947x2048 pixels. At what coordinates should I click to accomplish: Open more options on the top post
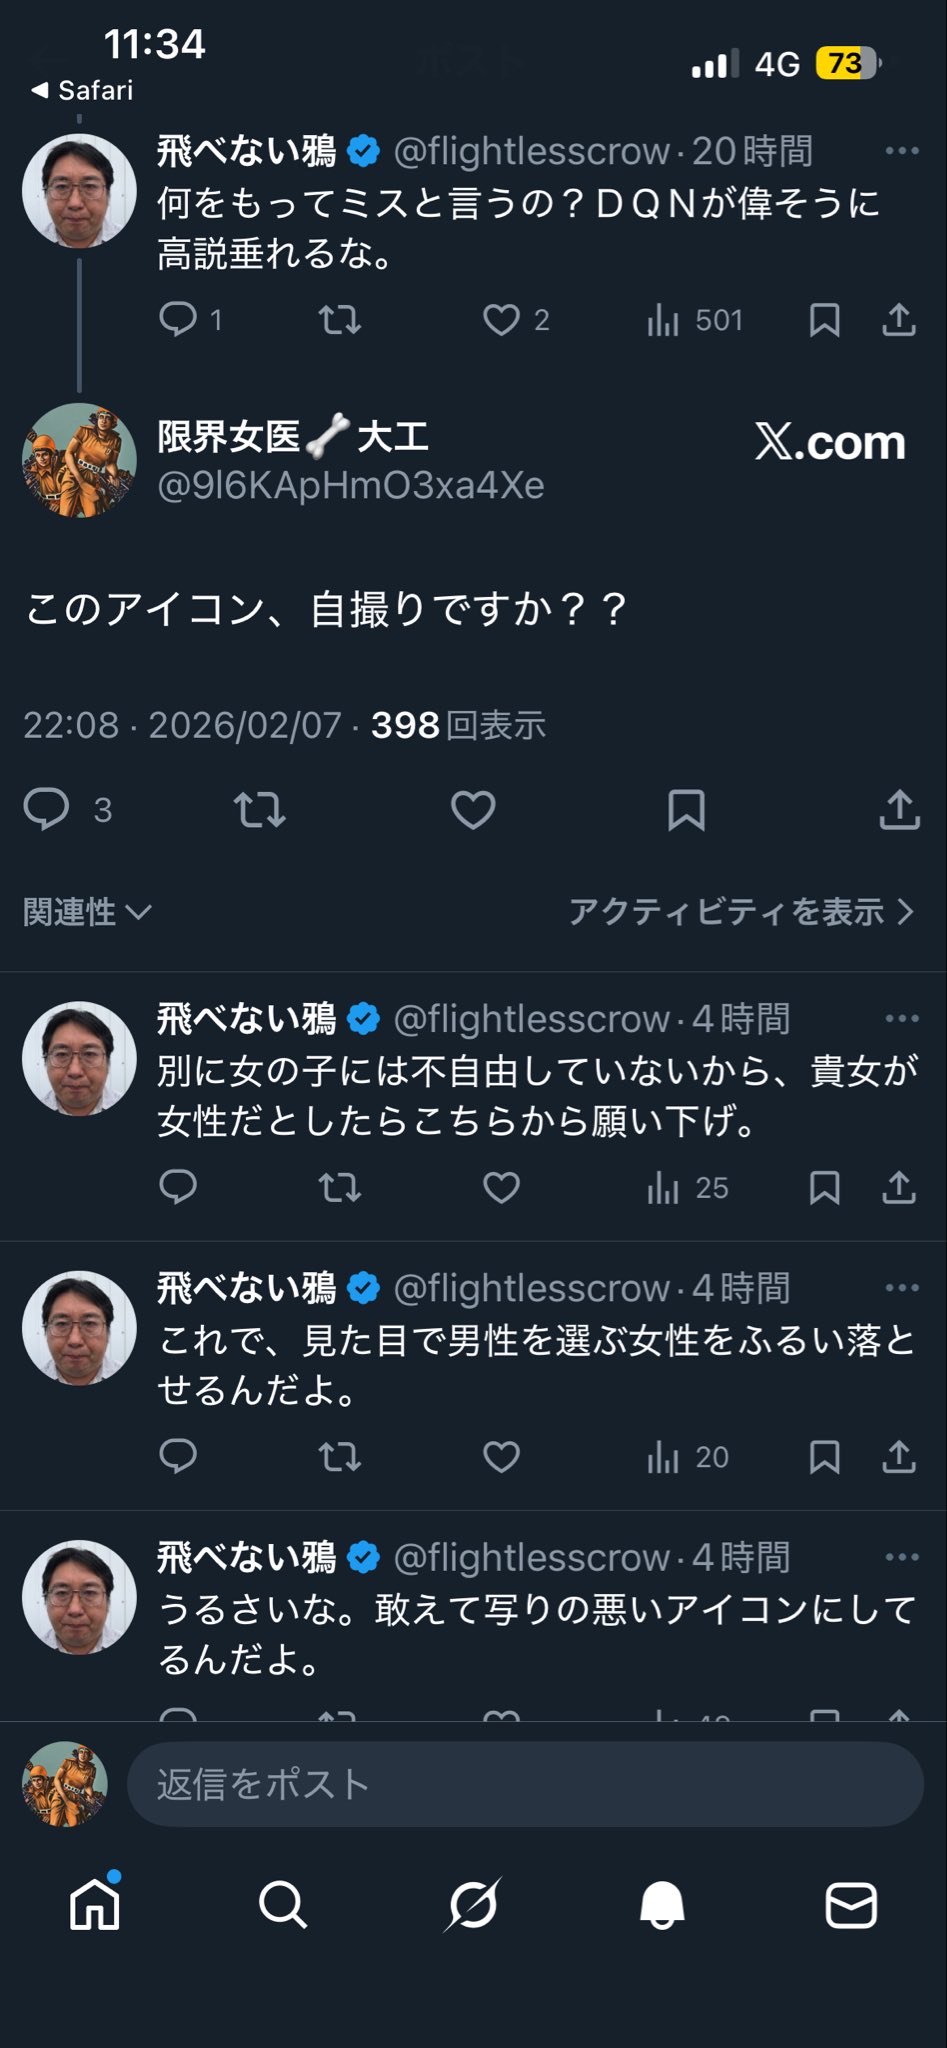click(x=902, y=151)
